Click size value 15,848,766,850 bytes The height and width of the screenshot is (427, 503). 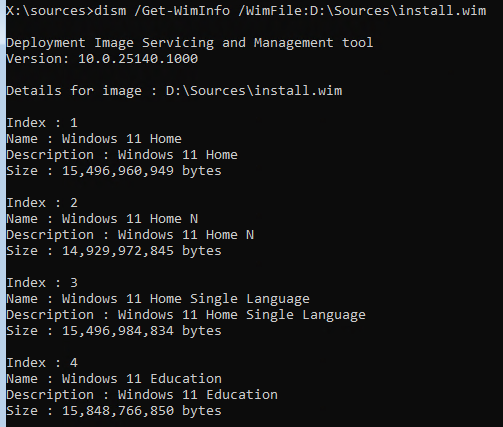tap(142, 411)
